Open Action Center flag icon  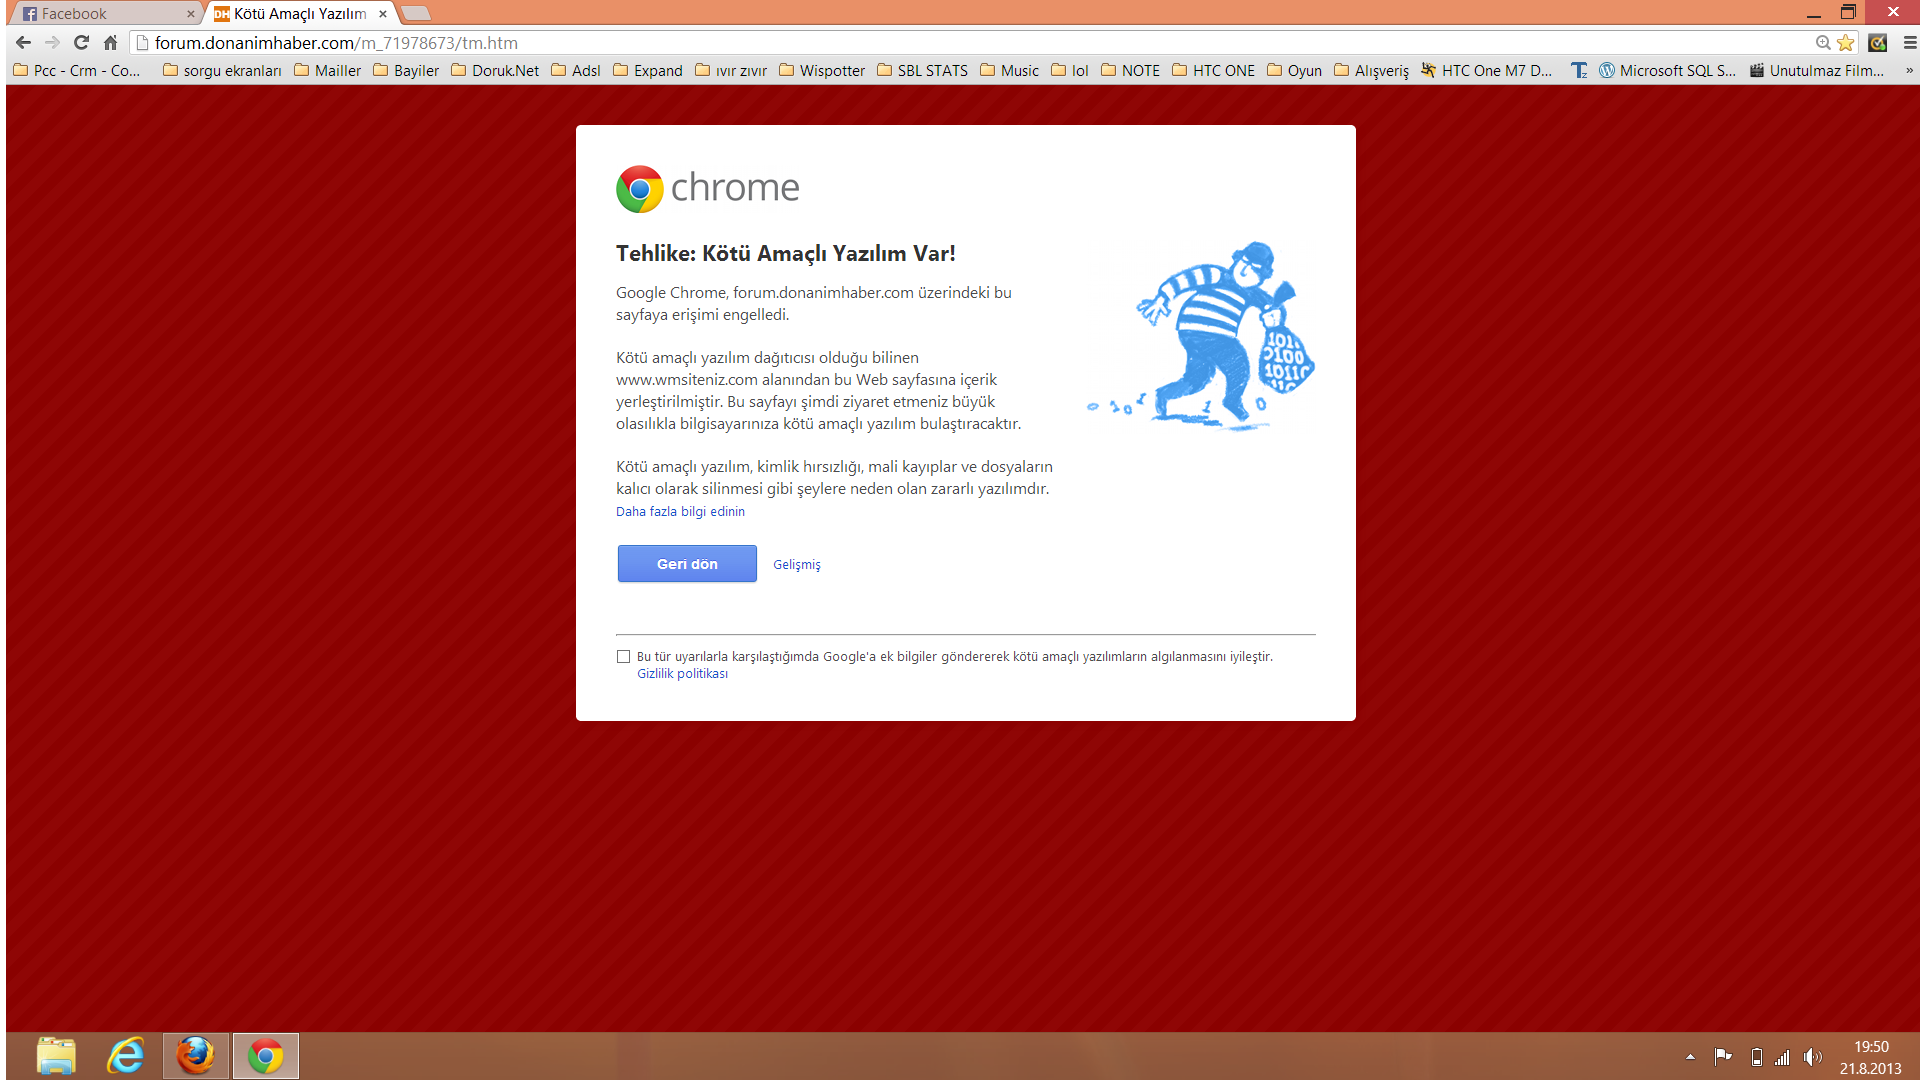pos(1723,1057)
